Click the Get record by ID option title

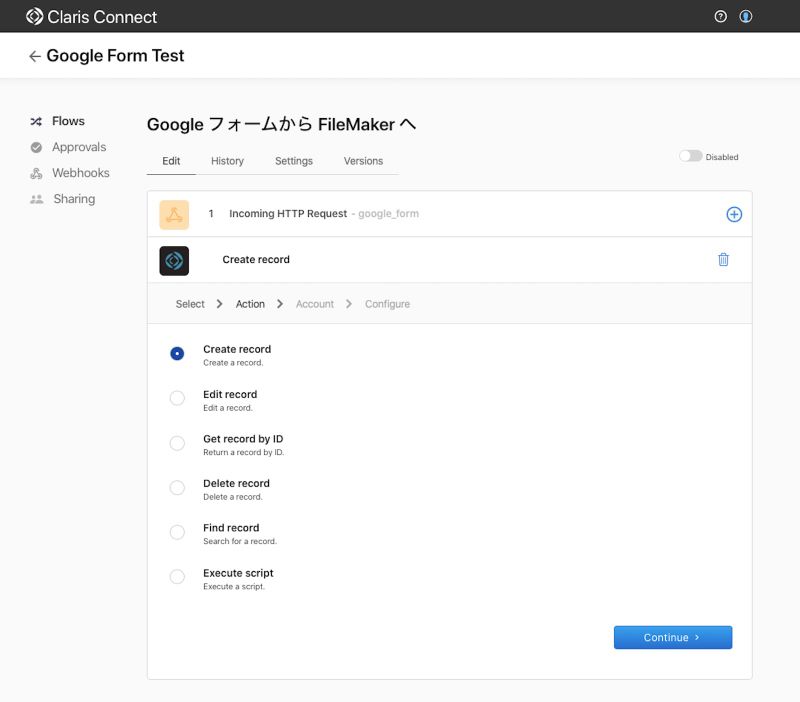pos(243,439)
